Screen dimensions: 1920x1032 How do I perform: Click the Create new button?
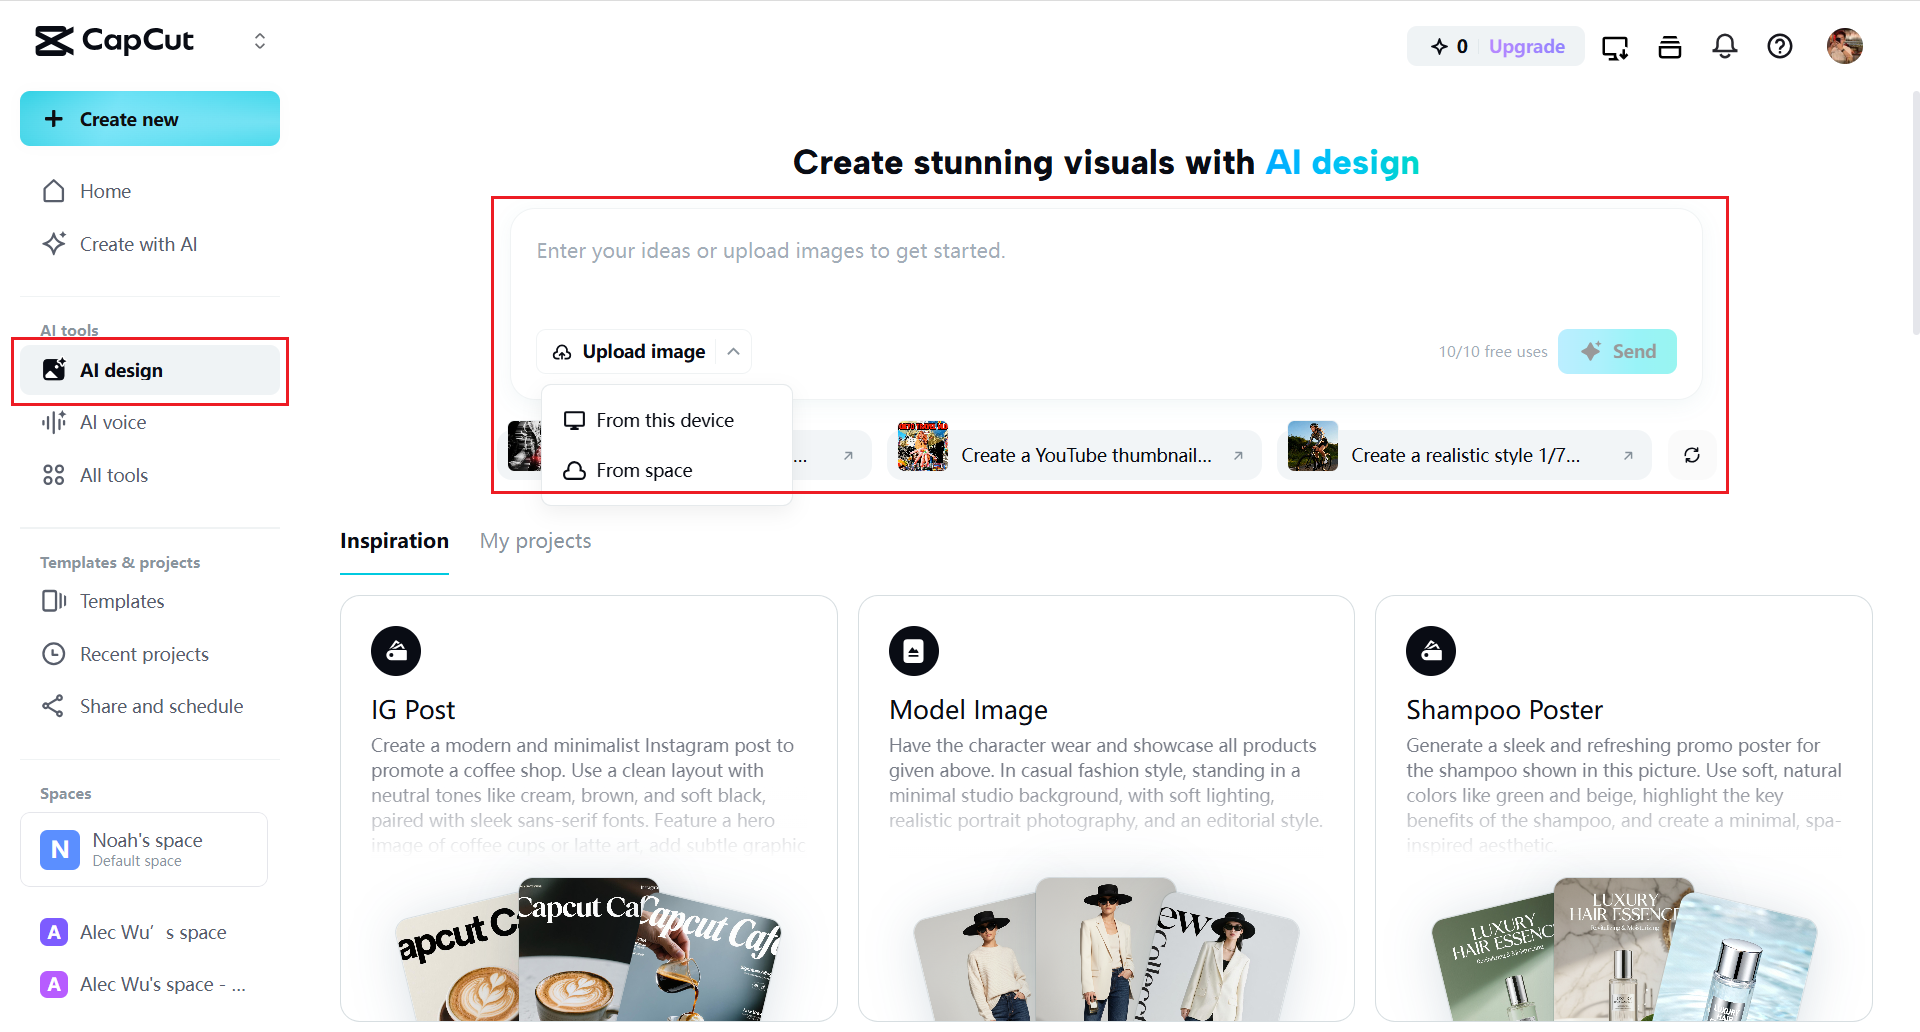coord(150,119)
